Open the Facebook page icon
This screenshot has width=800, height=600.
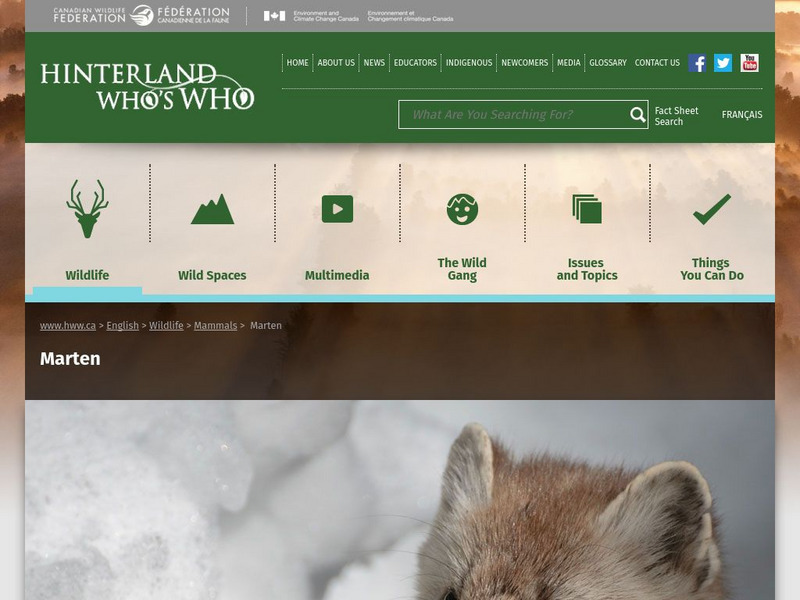[x=697, y=63]
